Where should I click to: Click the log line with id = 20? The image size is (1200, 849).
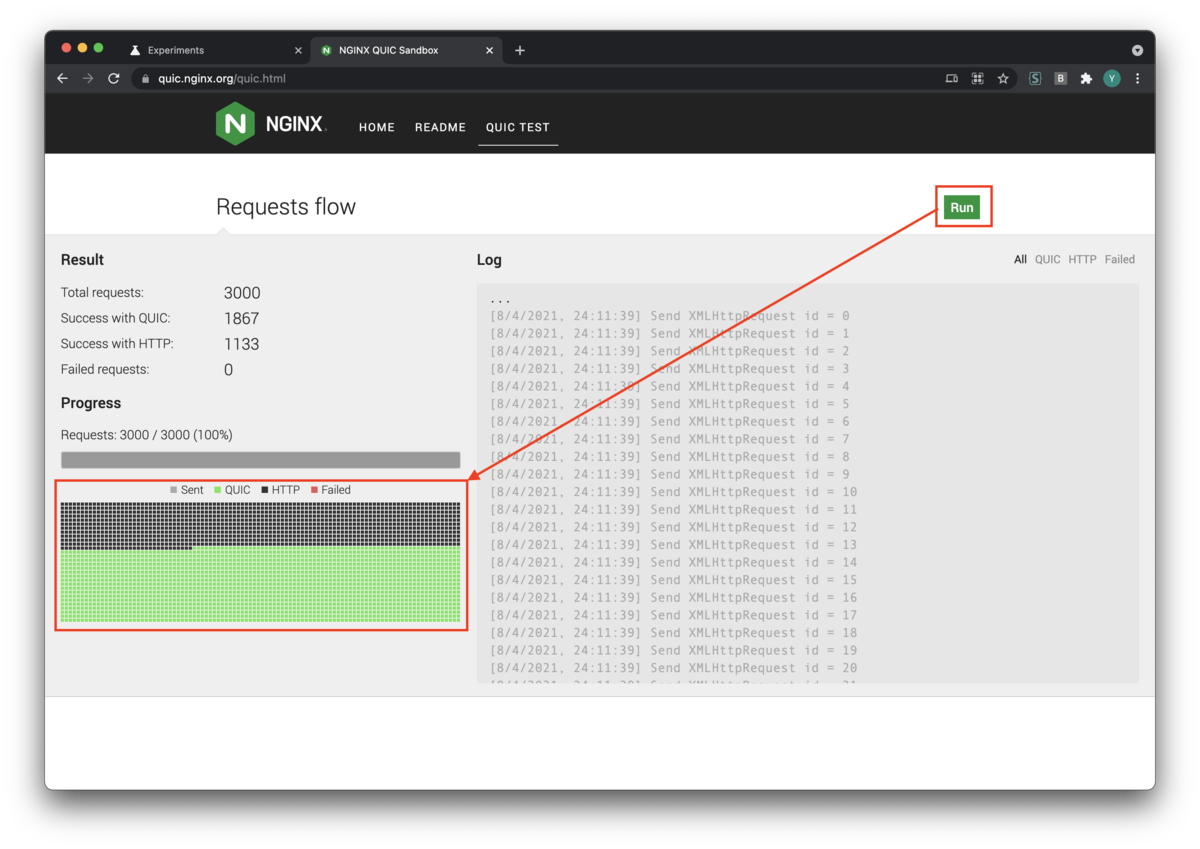click(673, 668)
